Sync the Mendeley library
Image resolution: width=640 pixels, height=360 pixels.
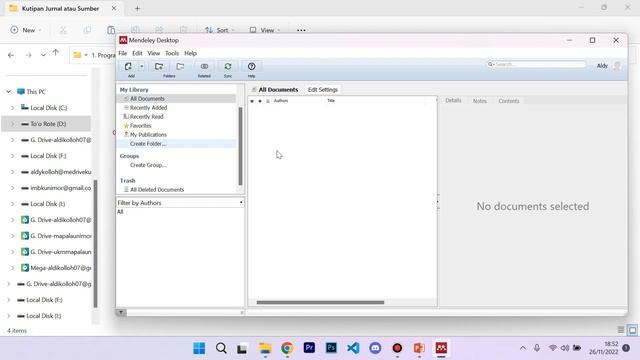click(228, 67)
